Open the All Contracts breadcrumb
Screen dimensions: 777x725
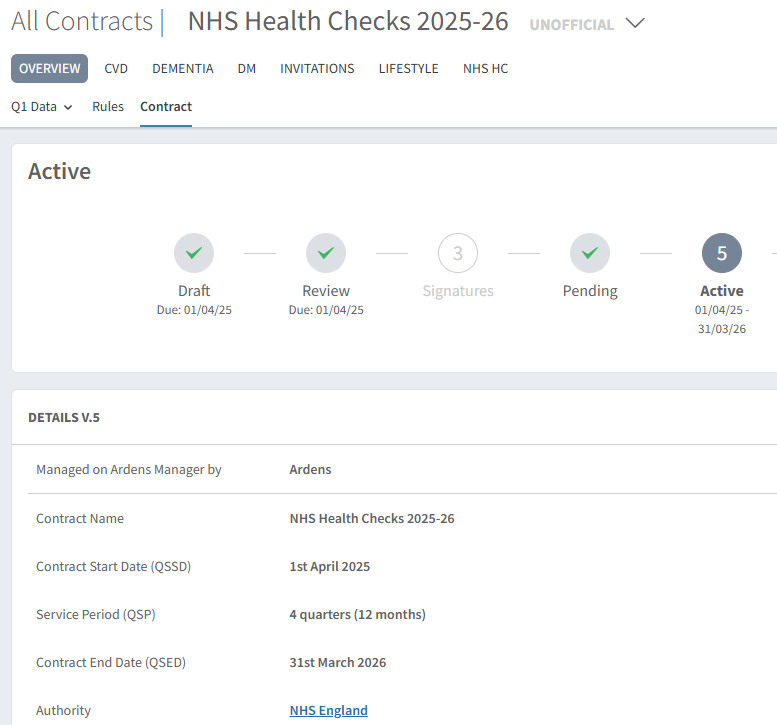coord(82,21)
